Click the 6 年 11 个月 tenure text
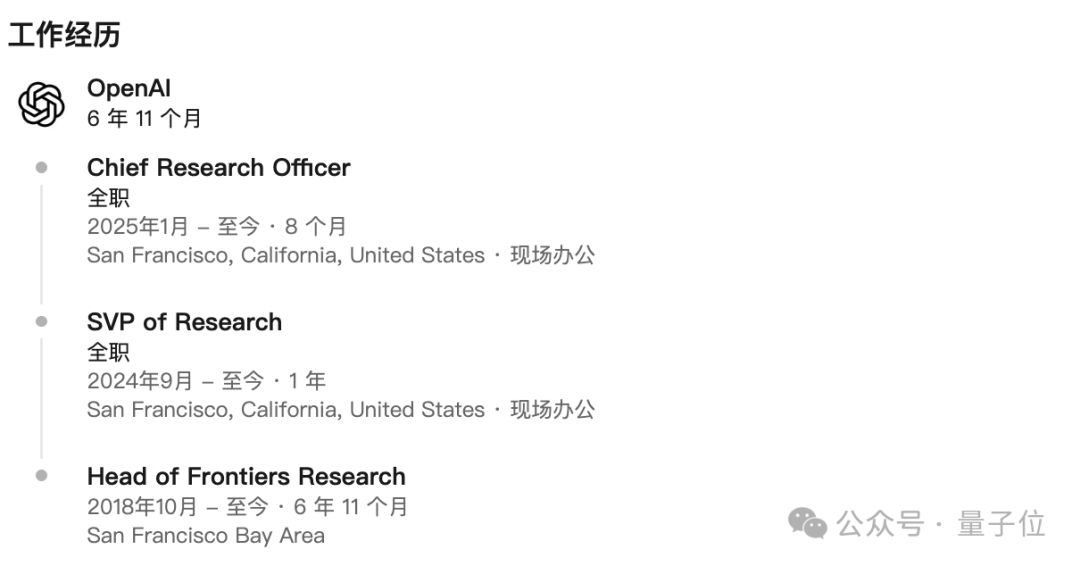 click(x=144, y=118)
